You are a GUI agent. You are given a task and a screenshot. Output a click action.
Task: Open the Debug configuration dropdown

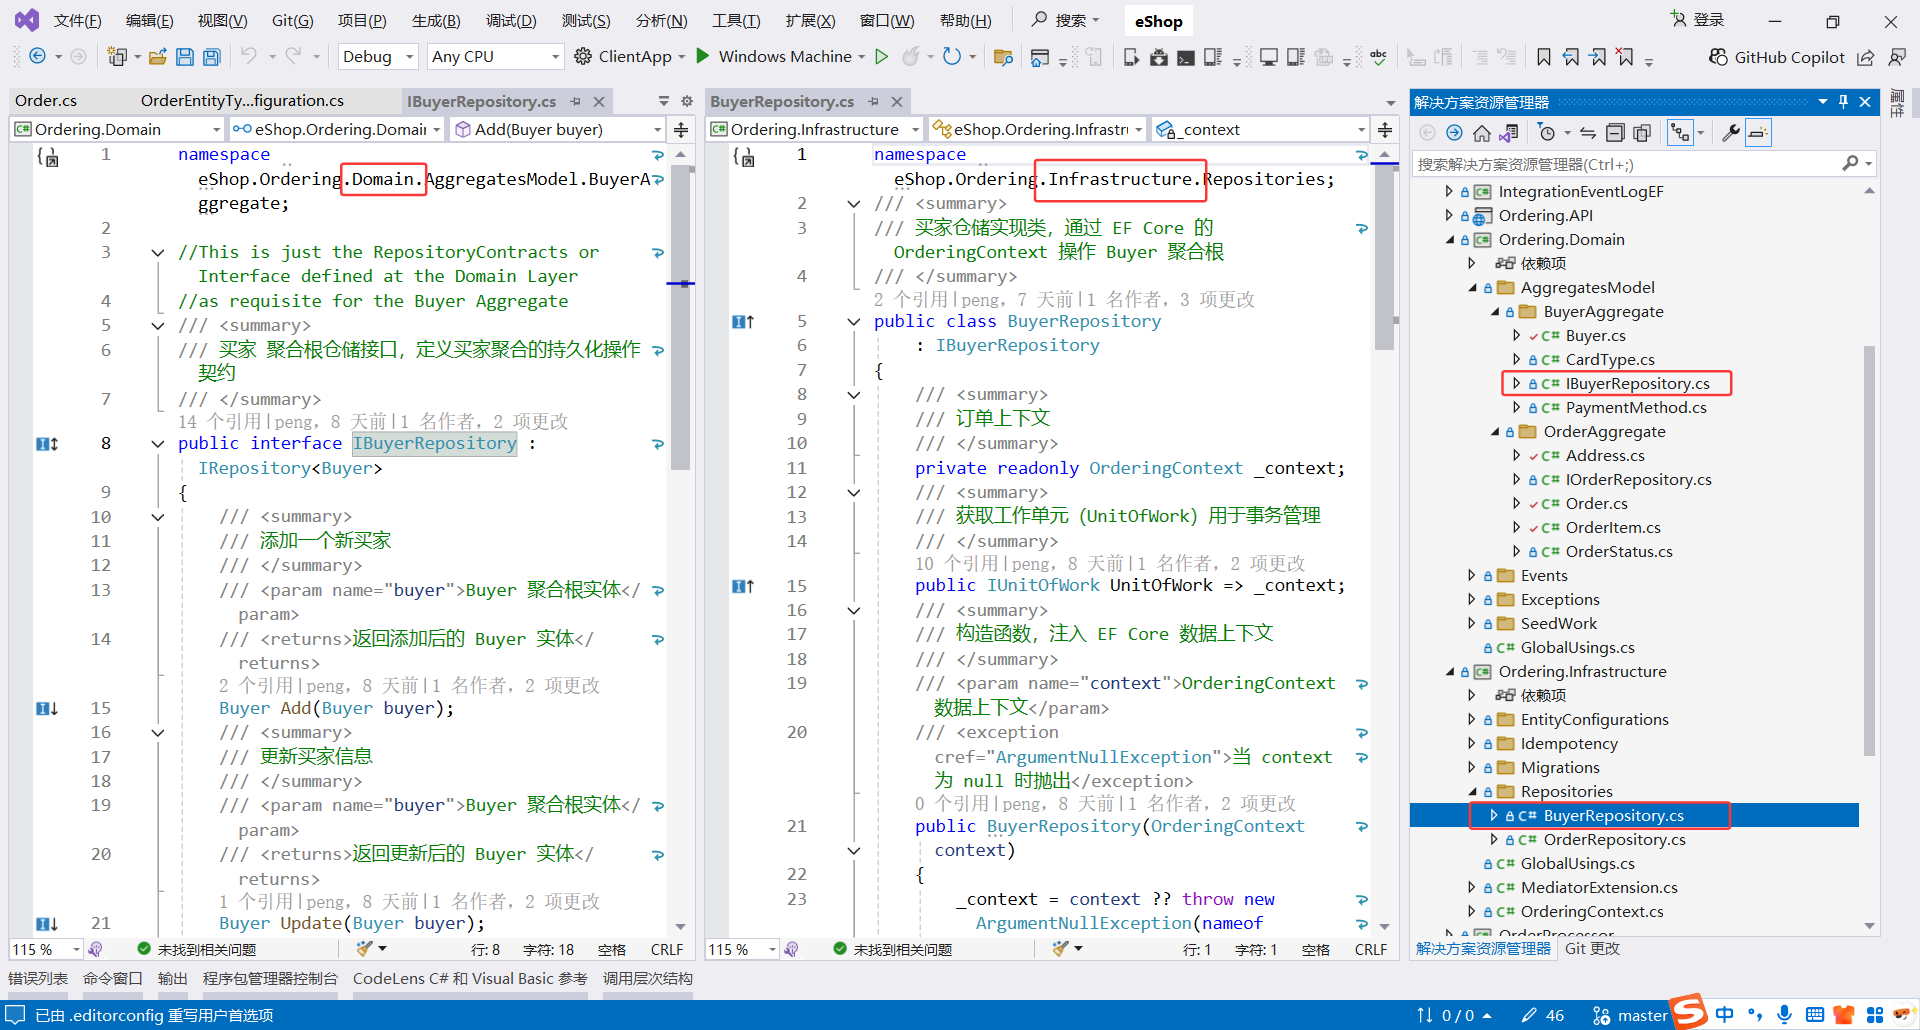coord(378,57)
